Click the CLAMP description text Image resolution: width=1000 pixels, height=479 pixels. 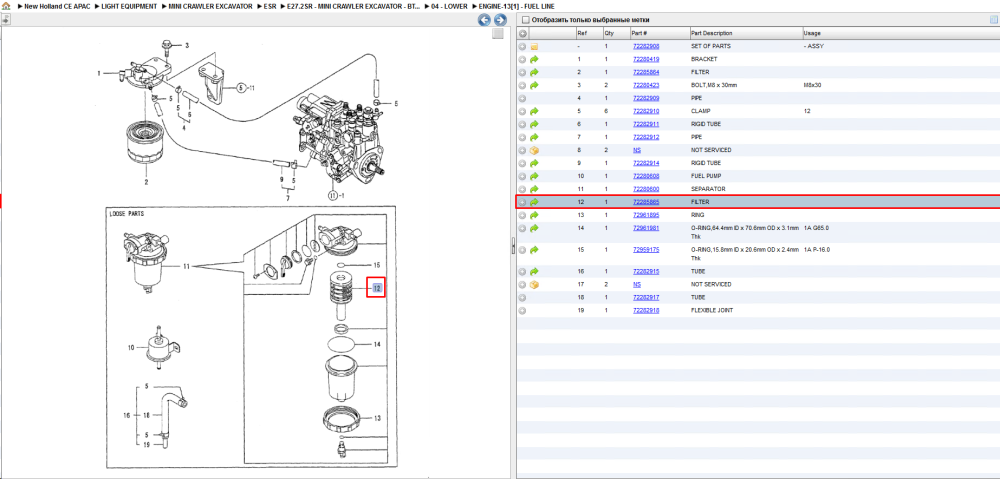700,111
